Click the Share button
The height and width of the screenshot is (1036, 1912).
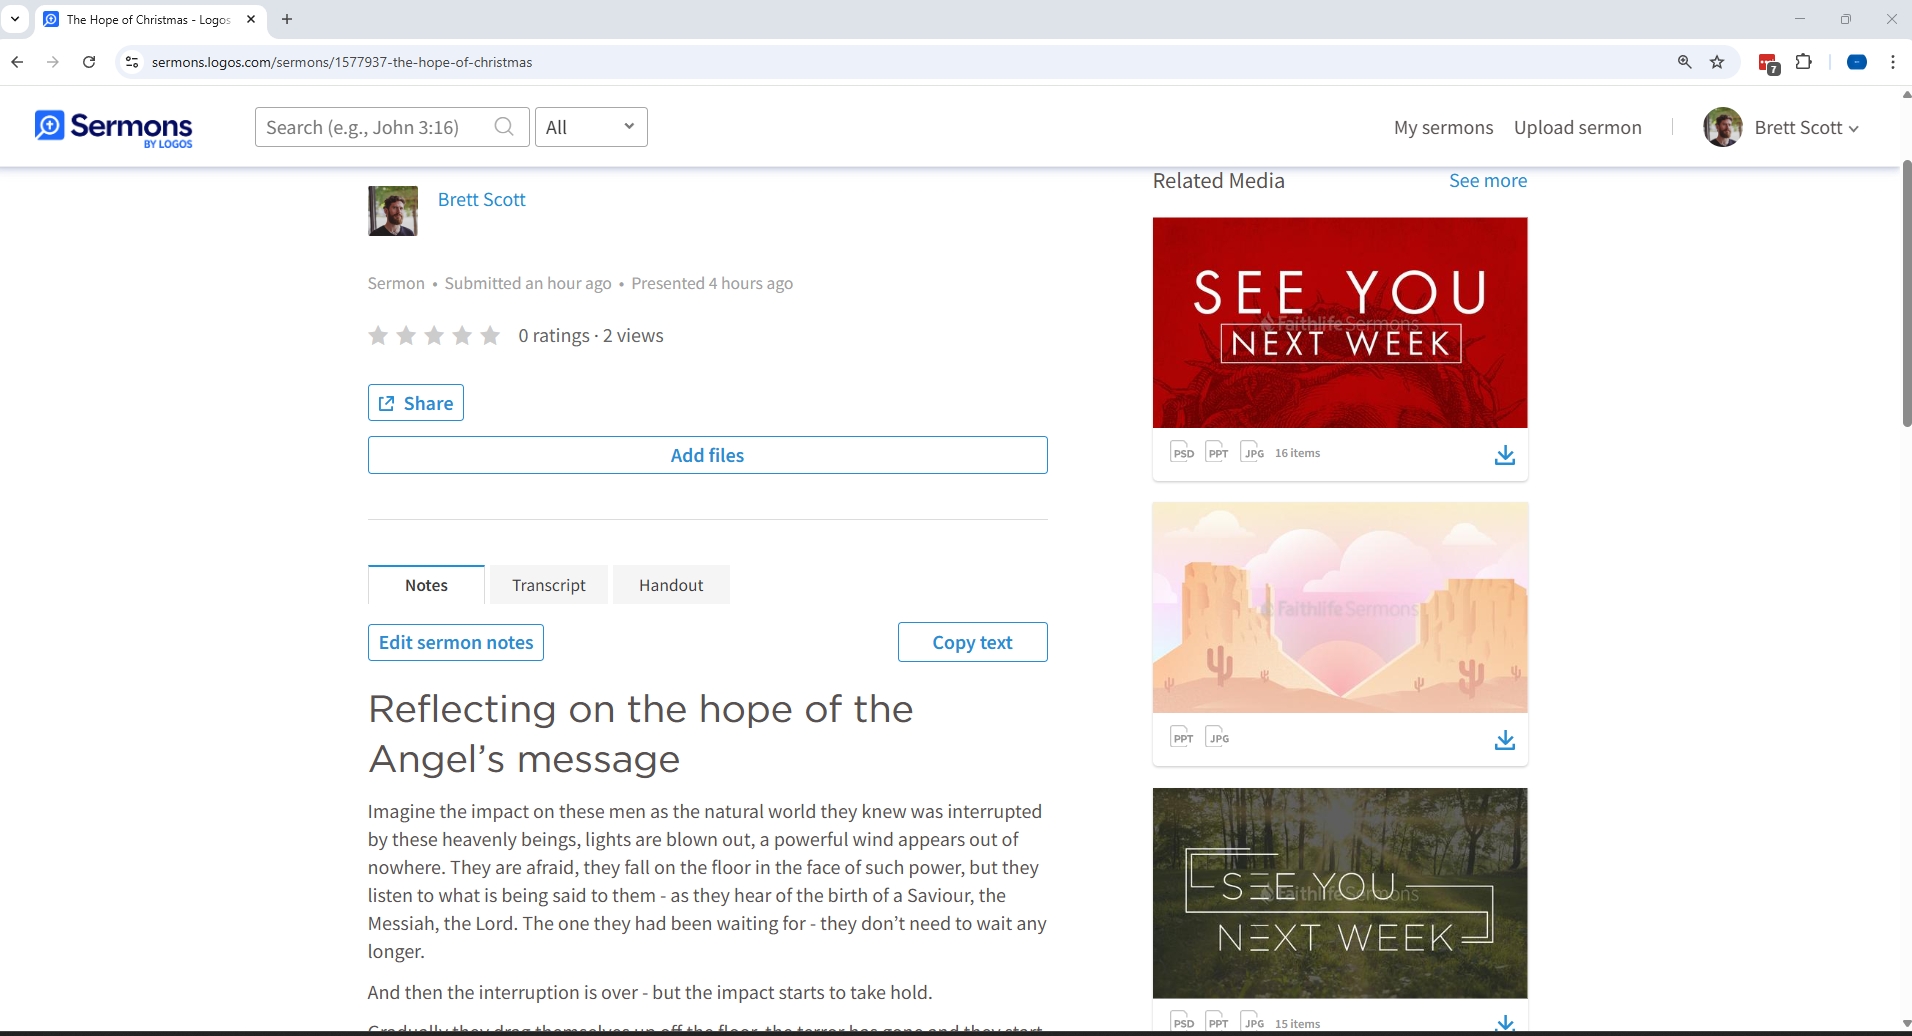pyautogui.click(x=416, y=403)
